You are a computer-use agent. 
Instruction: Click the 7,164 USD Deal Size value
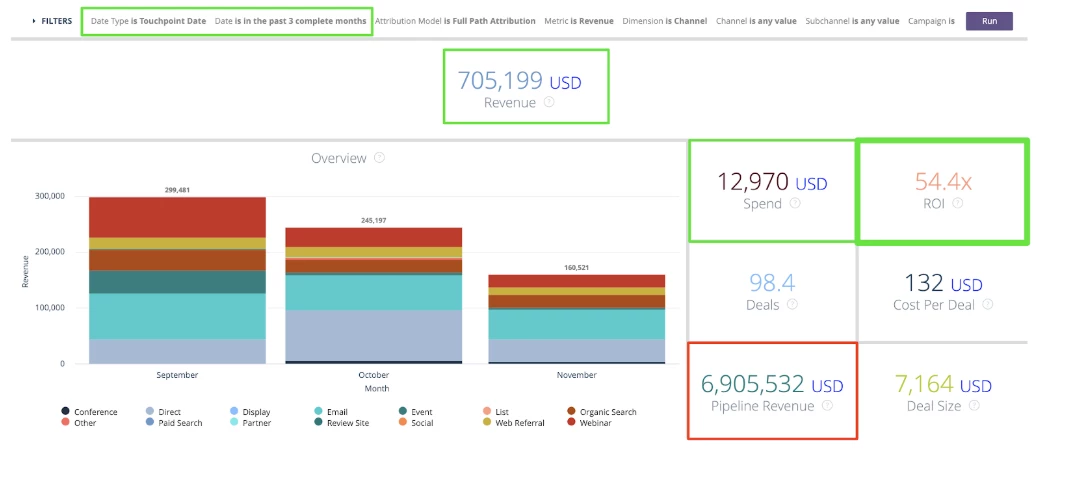[943, 384]
